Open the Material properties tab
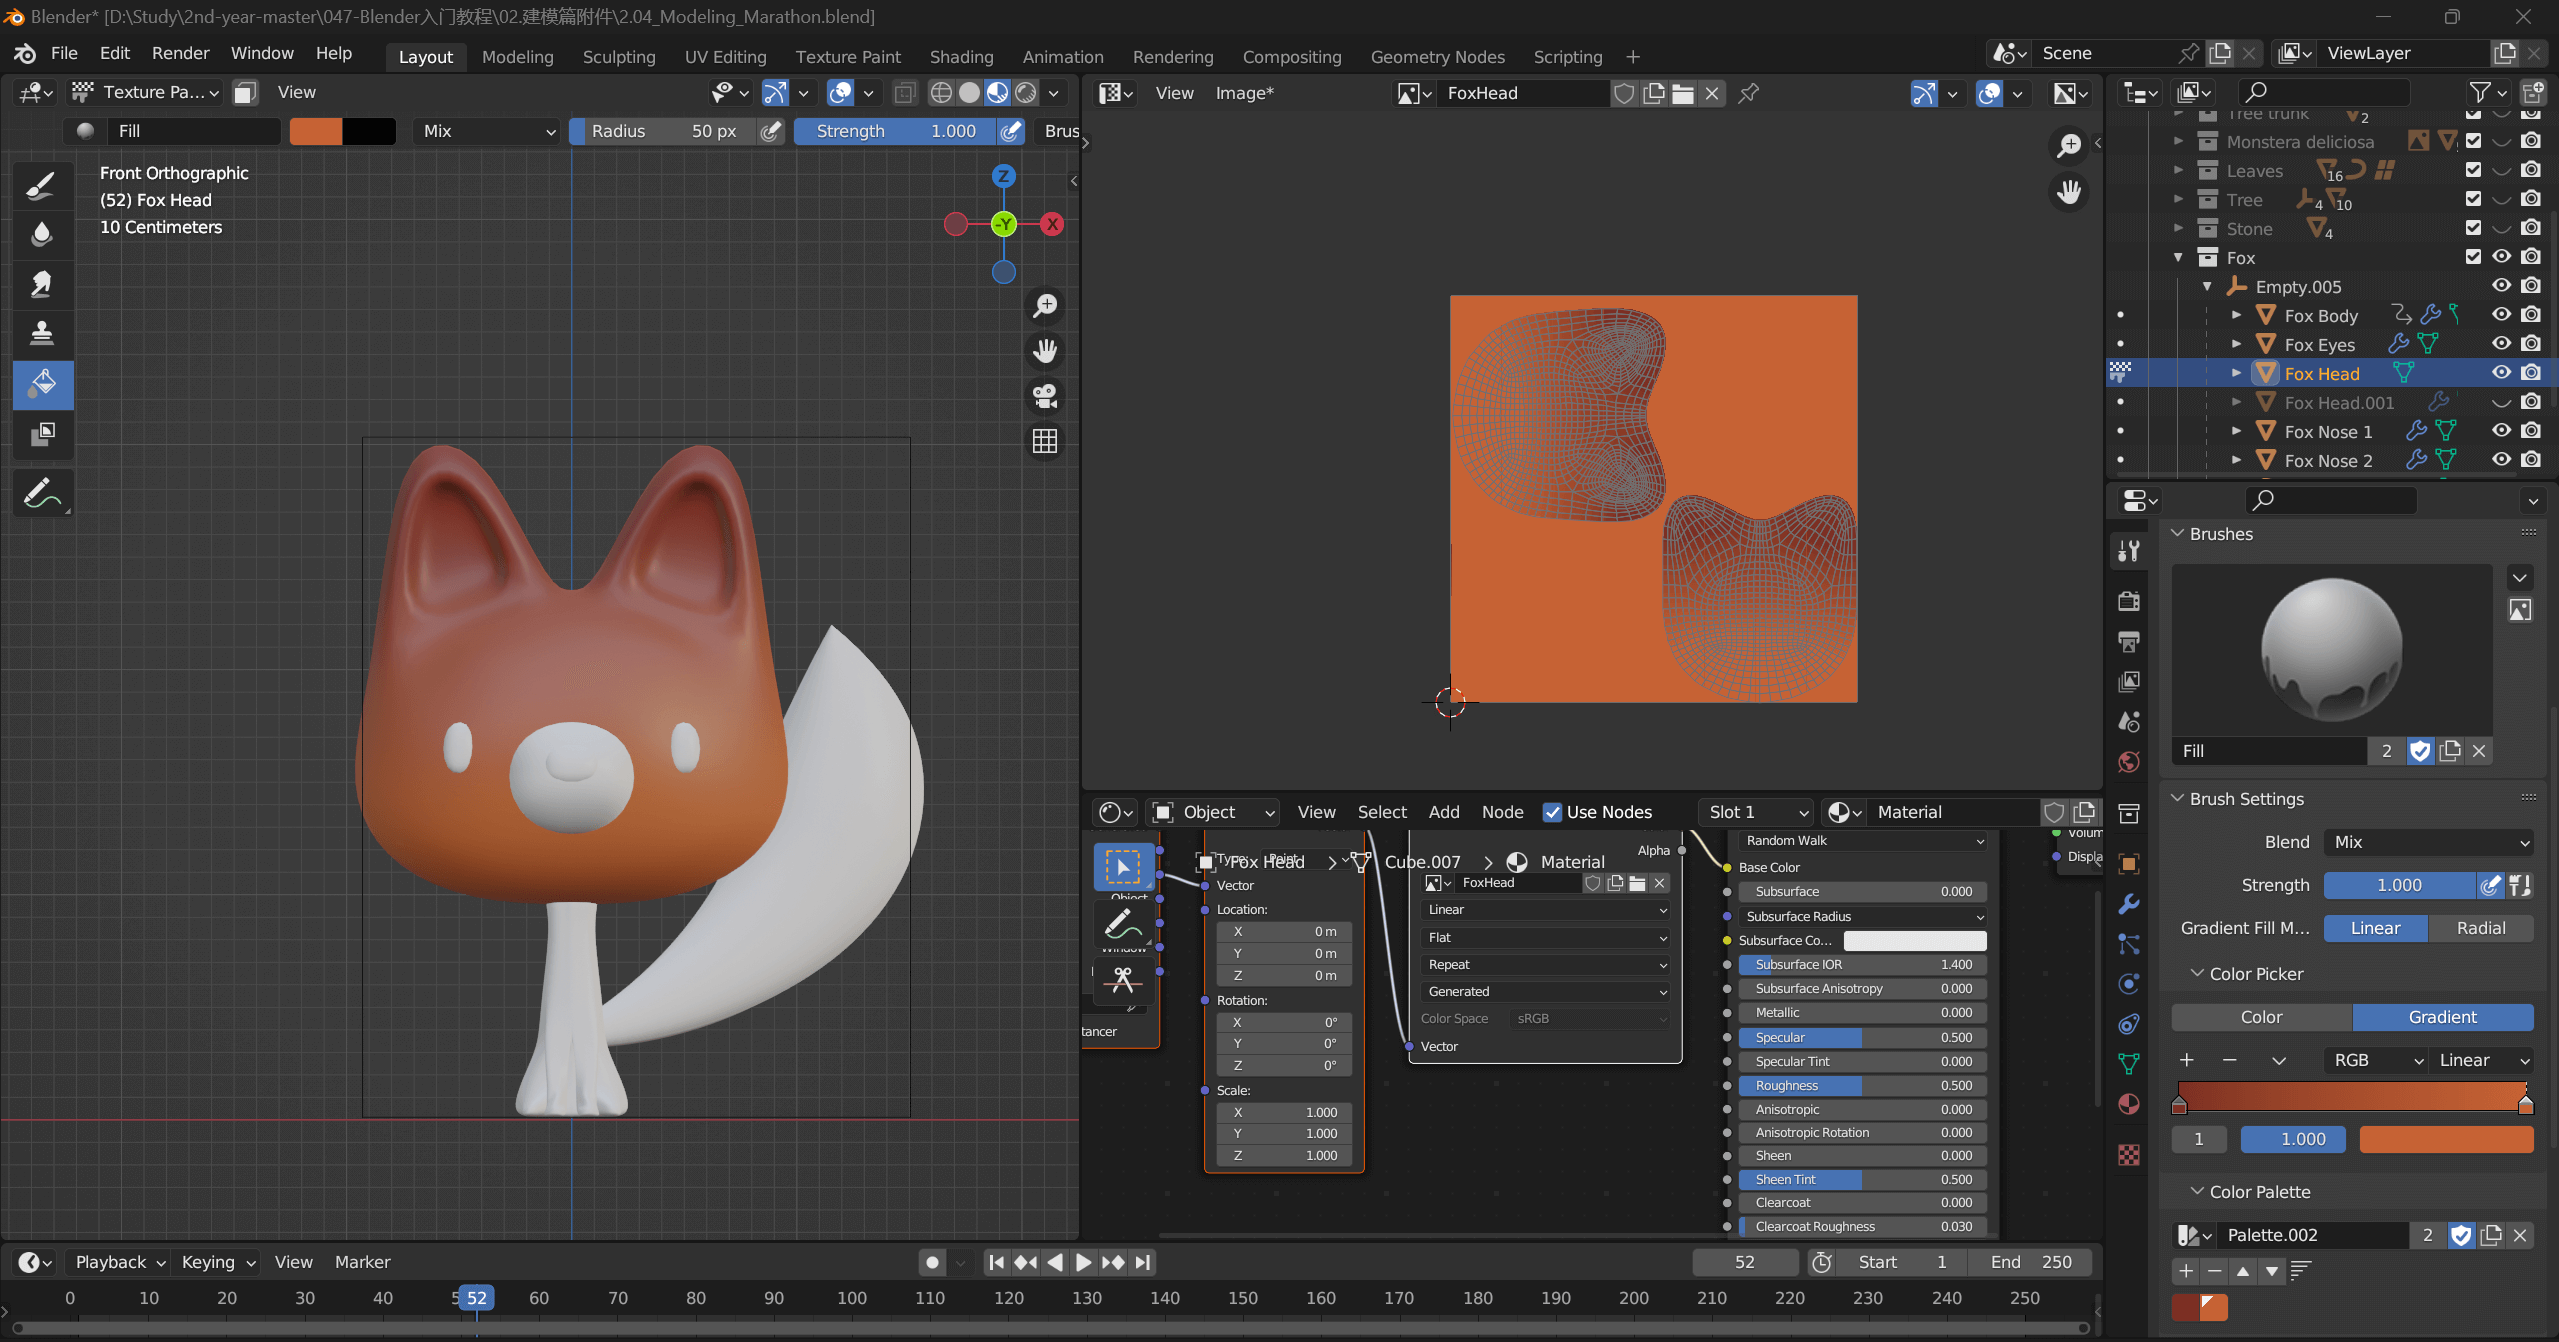Image resolution: width=2559 pixels, height=1342 pixels. [x=2129, y=1104]
